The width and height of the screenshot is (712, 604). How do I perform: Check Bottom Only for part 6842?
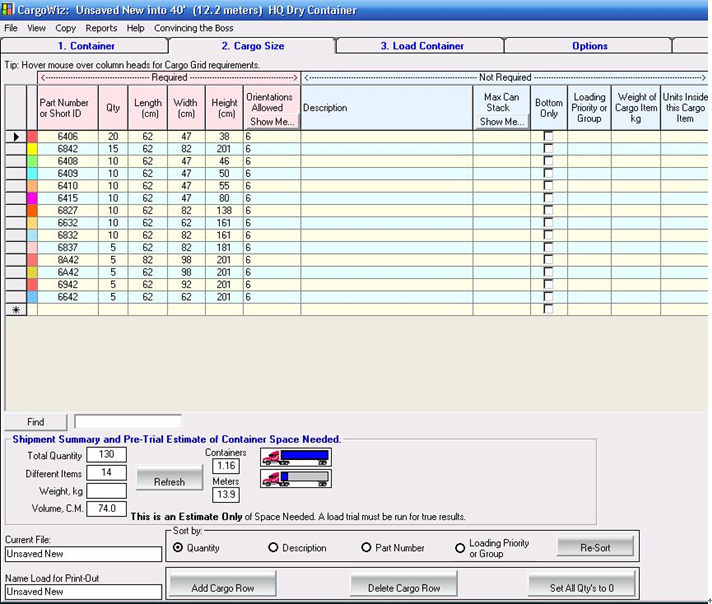pos(549,148)
